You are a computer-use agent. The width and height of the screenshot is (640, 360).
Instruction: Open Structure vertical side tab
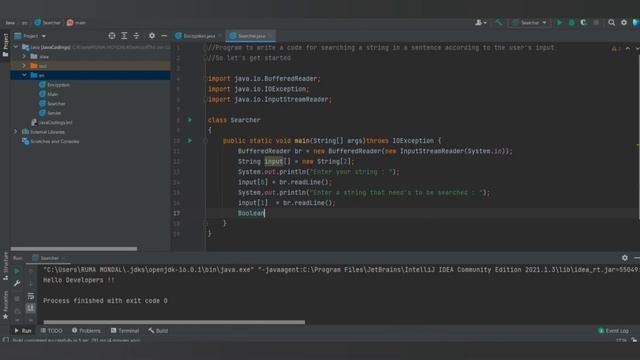tap(5, 266)
